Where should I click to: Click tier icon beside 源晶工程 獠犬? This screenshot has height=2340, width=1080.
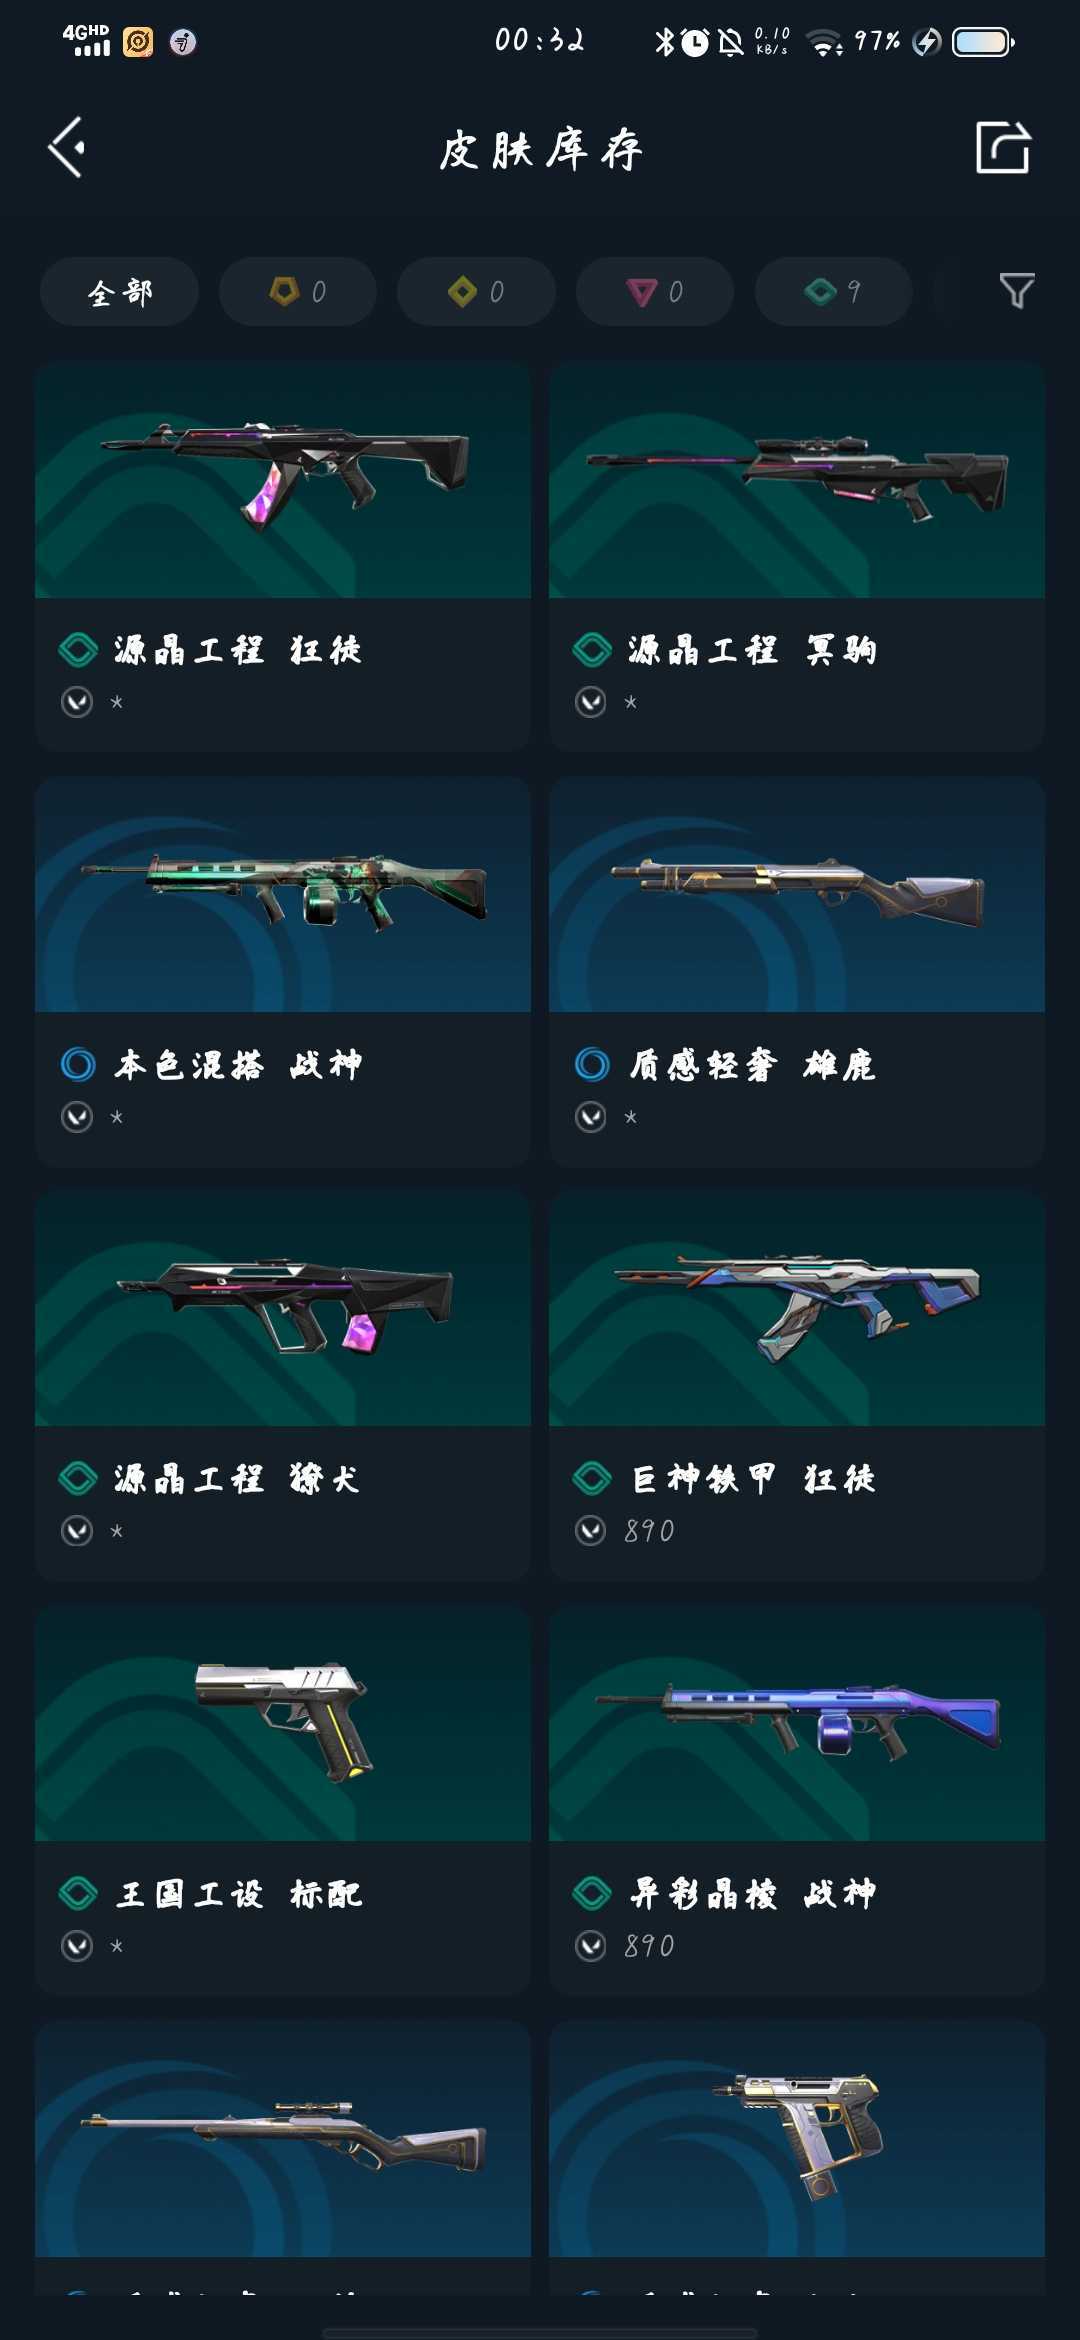[x=78, y=1479]
